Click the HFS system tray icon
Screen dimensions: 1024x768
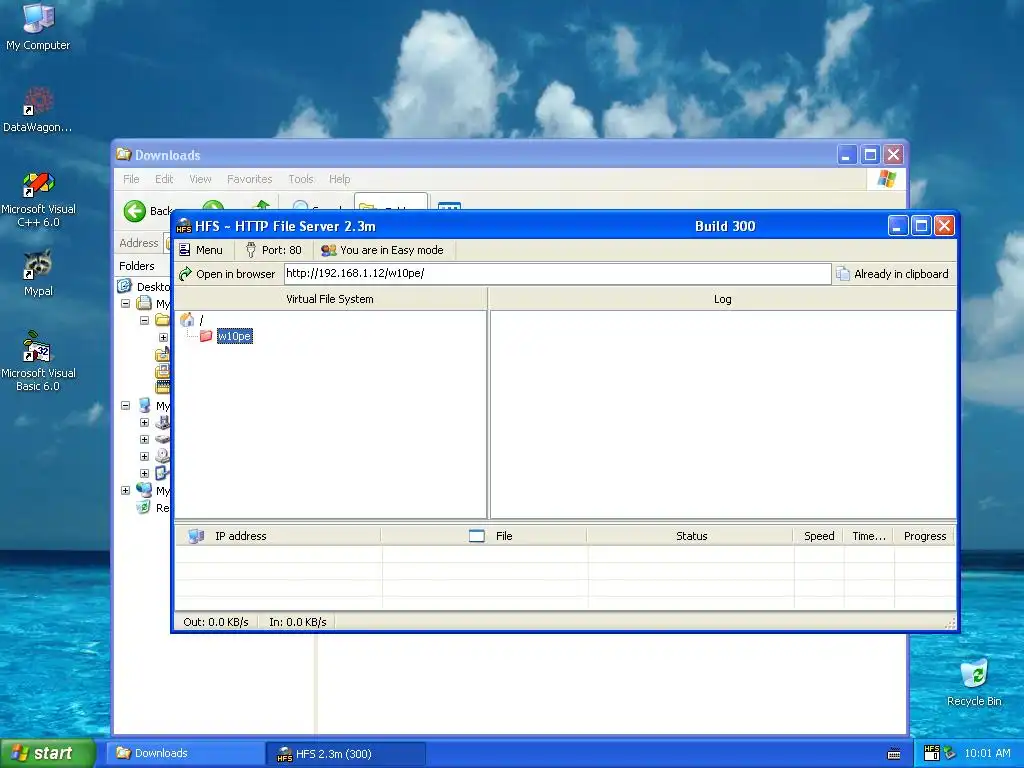click(x=931, y=753)
